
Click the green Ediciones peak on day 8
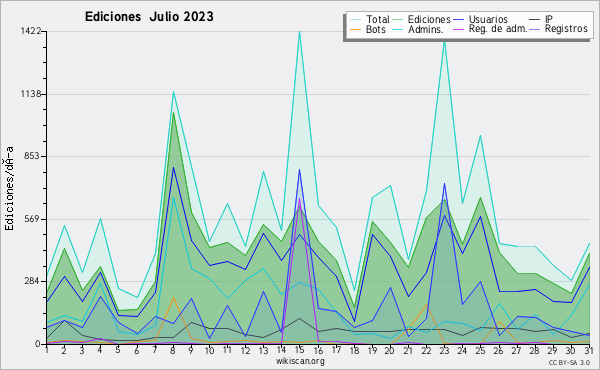(x=173, y=113)
